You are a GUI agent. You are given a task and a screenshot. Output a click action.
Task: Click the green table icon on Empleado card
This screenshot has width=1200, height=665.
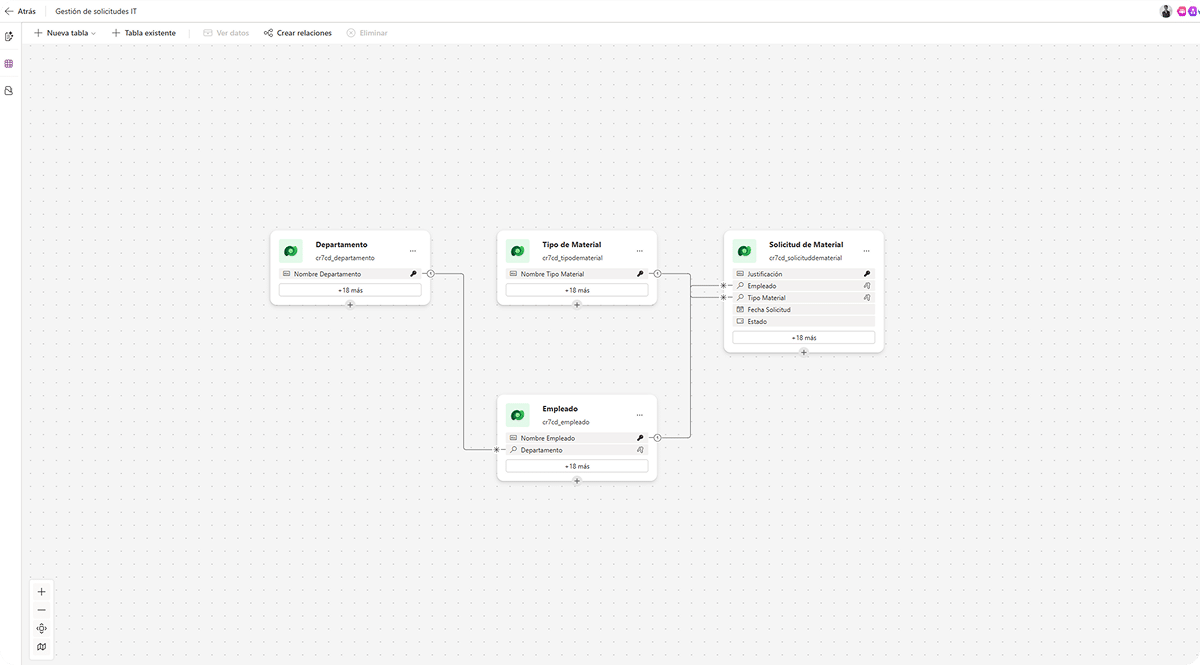click(x=517, y=413)
